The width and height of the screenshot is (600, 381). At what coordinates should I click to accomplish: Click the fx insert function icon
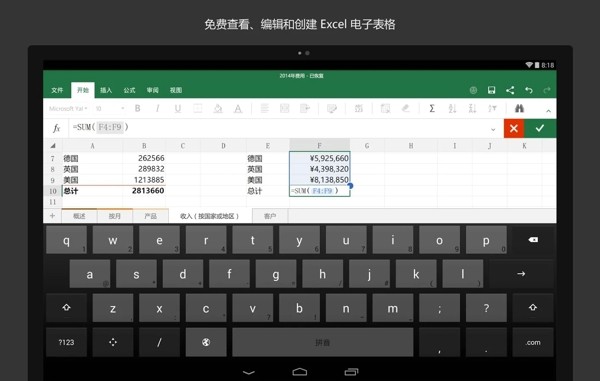point(57,128)
